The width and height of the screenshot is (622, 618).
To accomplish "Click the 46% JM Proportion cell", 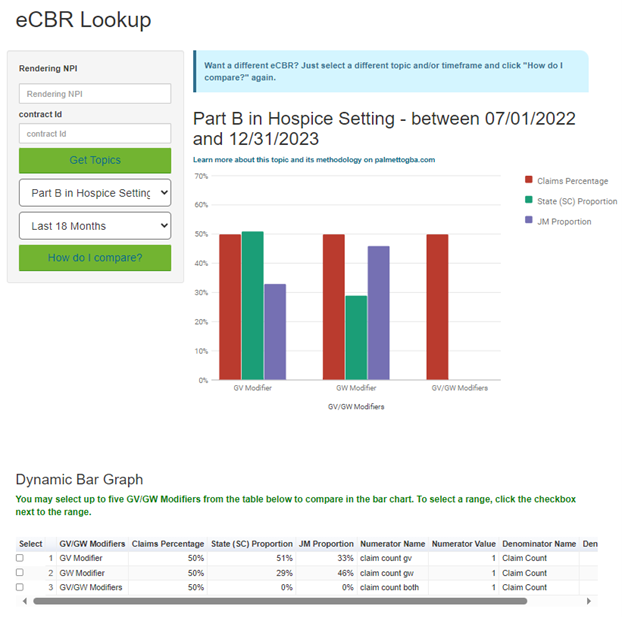I will click(326, 573).
